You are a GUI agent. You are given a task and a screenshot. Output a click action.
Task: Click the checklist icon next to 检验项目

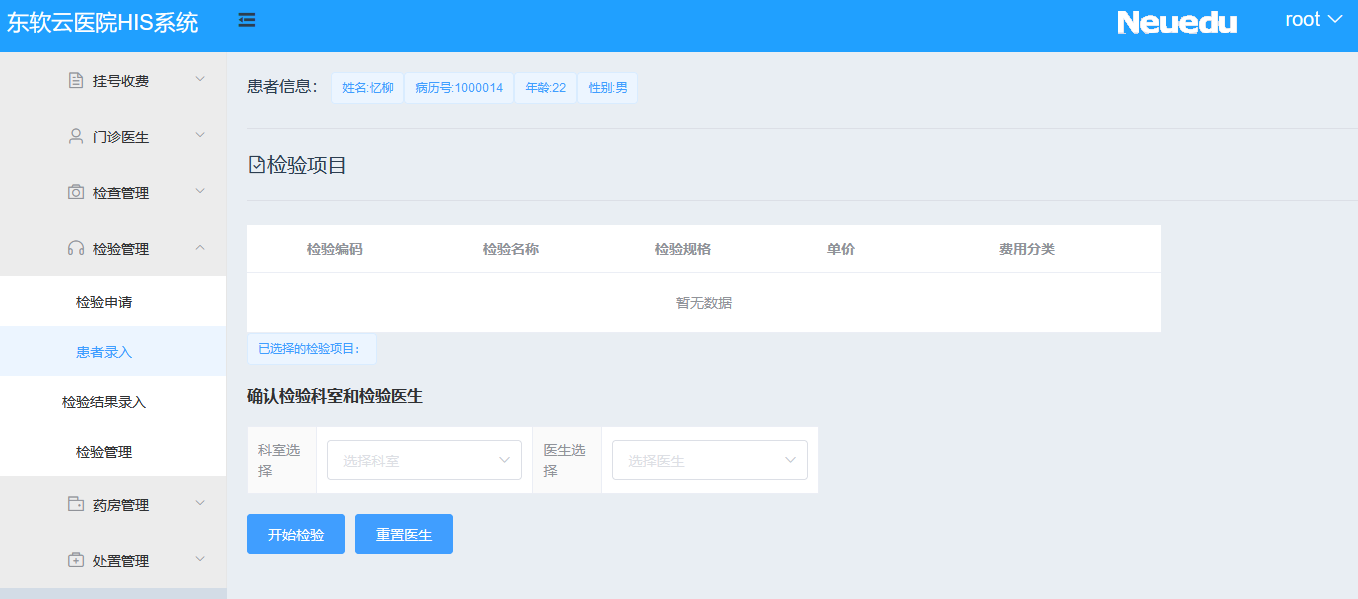[x=257, y=165]
